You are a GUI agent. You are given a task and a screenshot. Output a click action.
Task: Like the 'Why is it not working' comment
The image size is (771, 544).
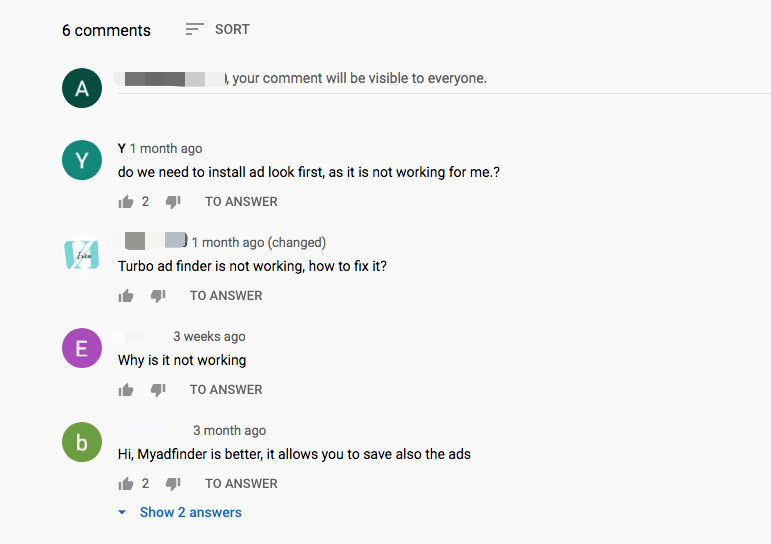click(126, 390)
